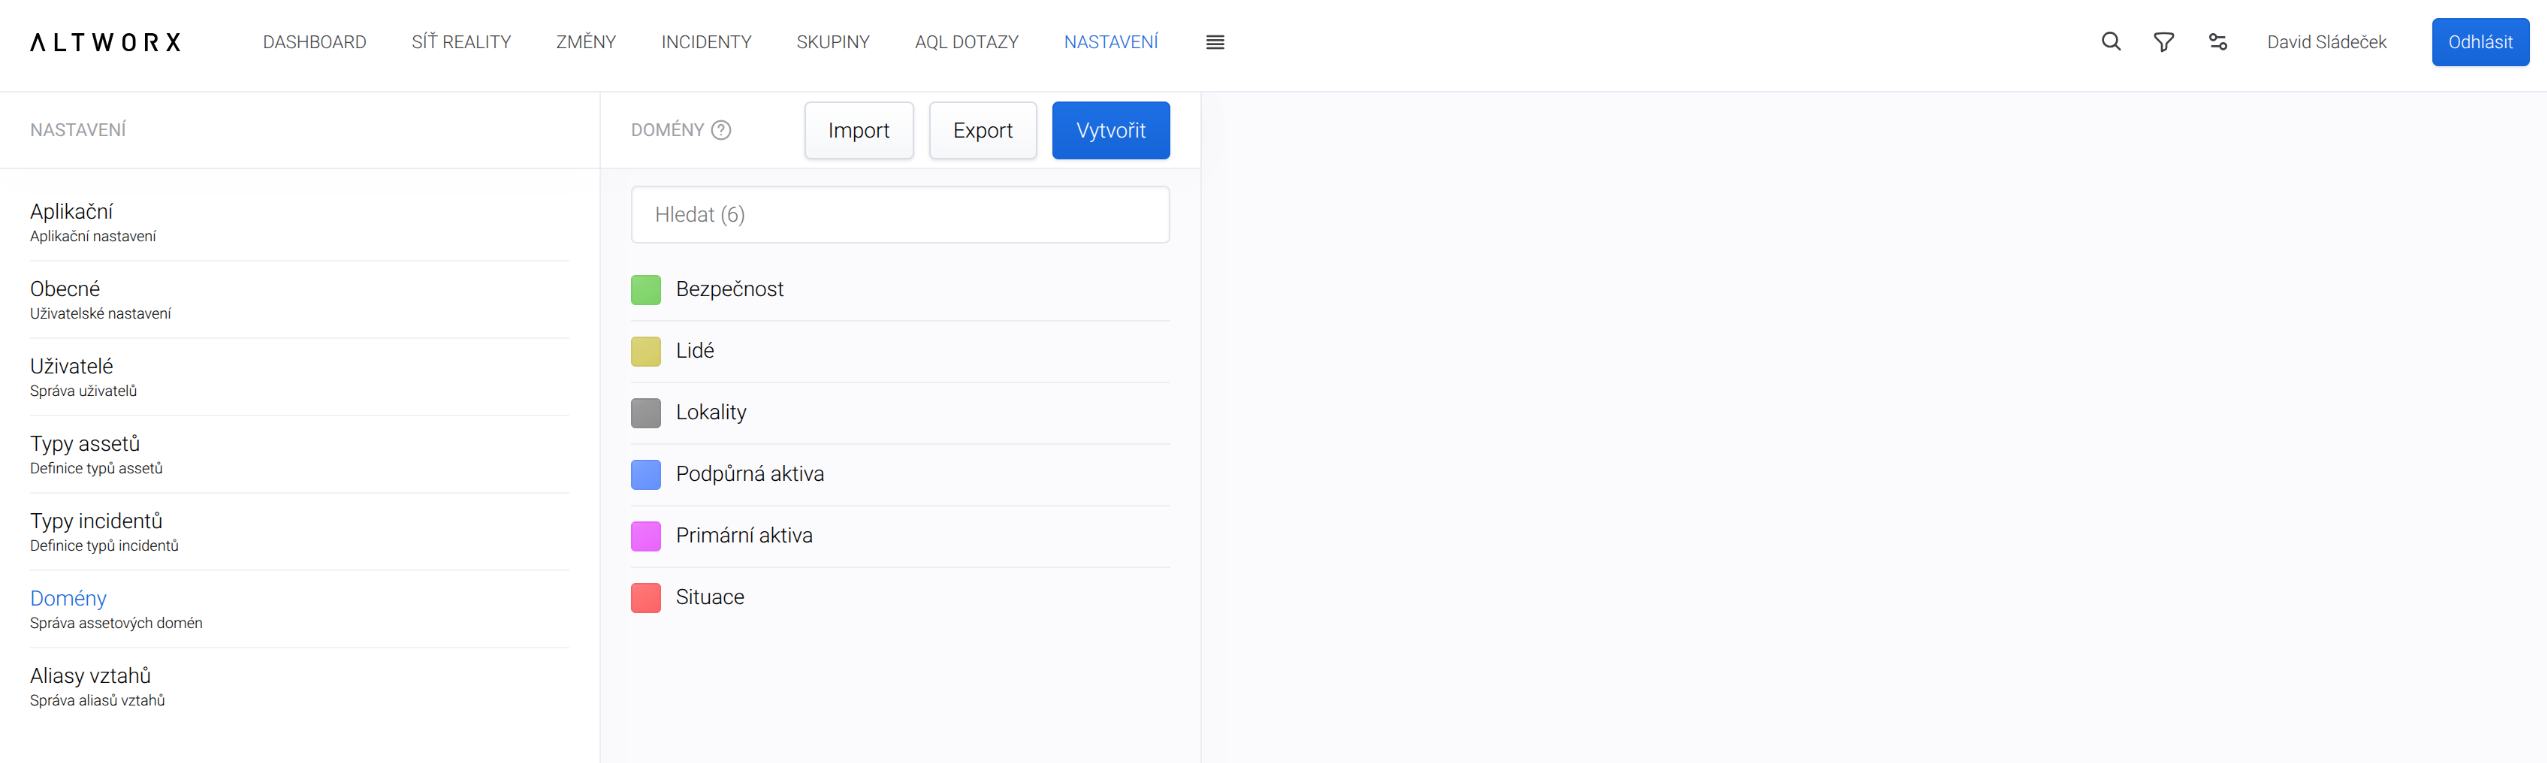Log out with the Odhlásit button
Viewport: 2547px width, 763px height.
pos(2479,42)
